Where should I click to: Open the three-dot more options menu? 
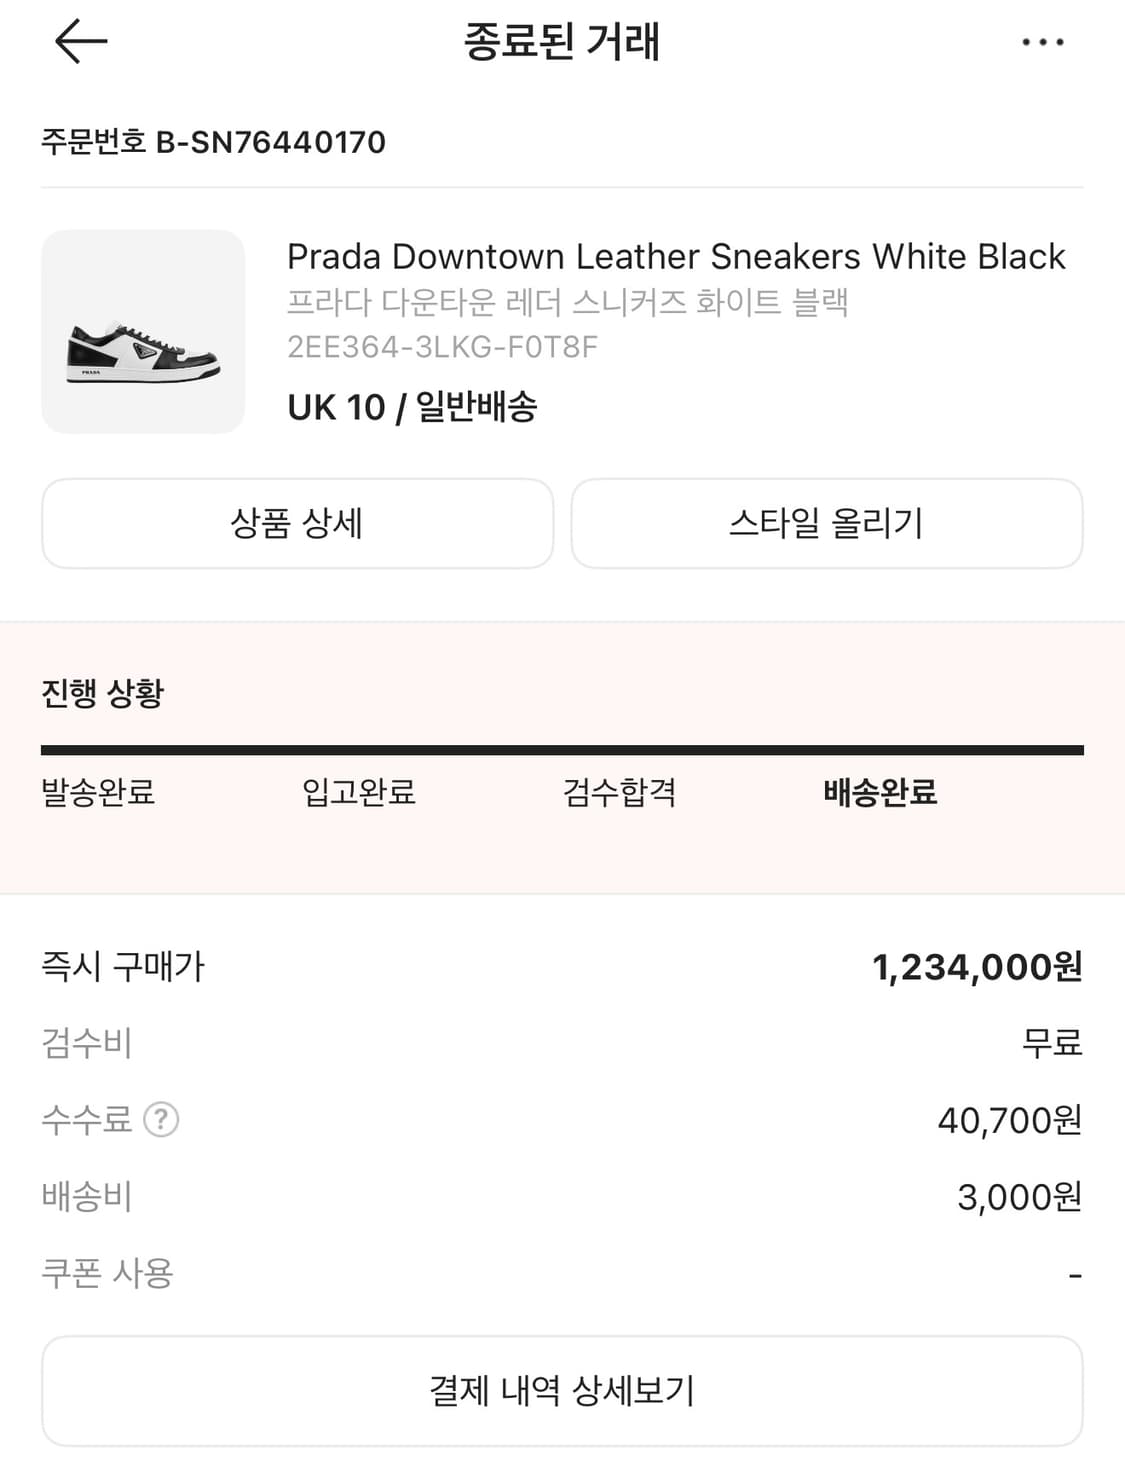1042,42
